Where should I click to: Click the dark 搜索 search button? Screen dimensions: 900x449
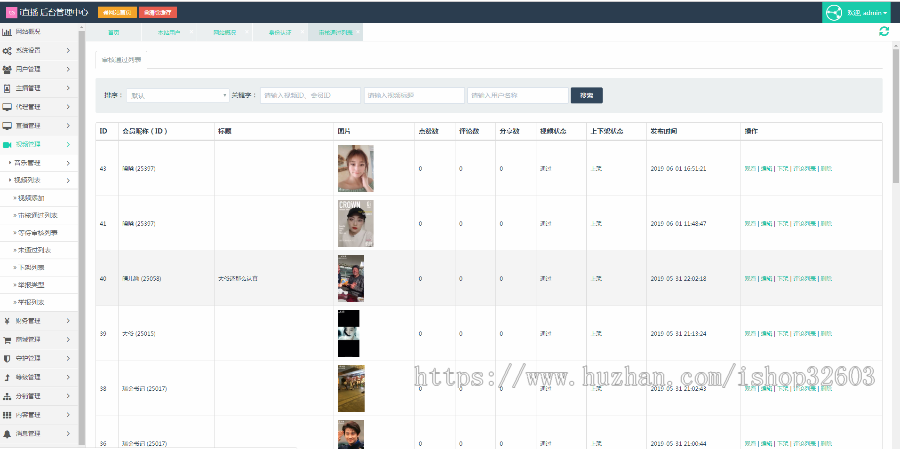tap(586, 96)
